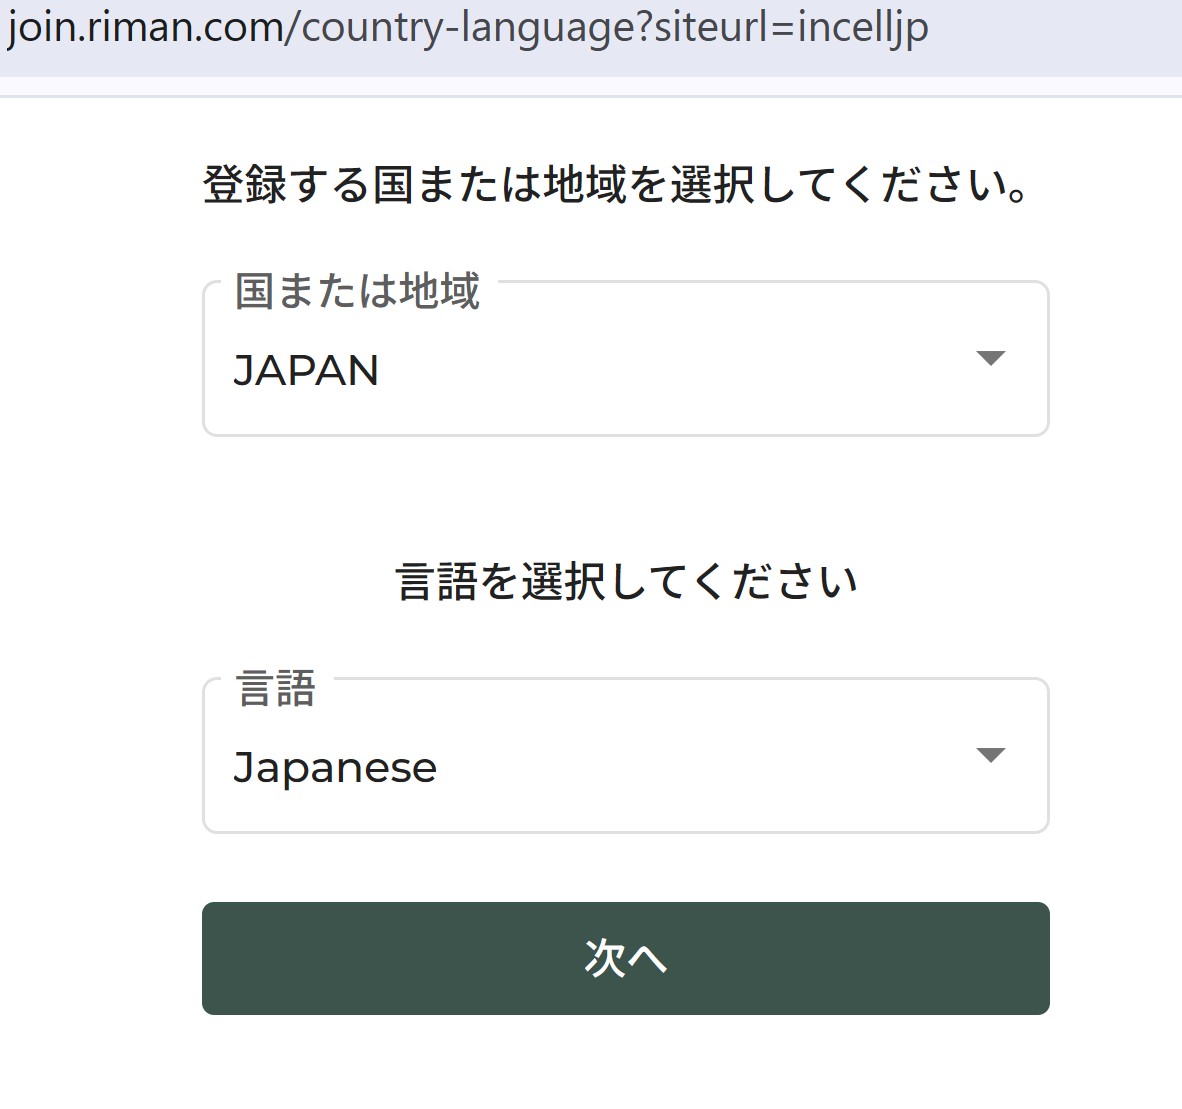Click the arrow on the Japanese language selector

(991, 755)
